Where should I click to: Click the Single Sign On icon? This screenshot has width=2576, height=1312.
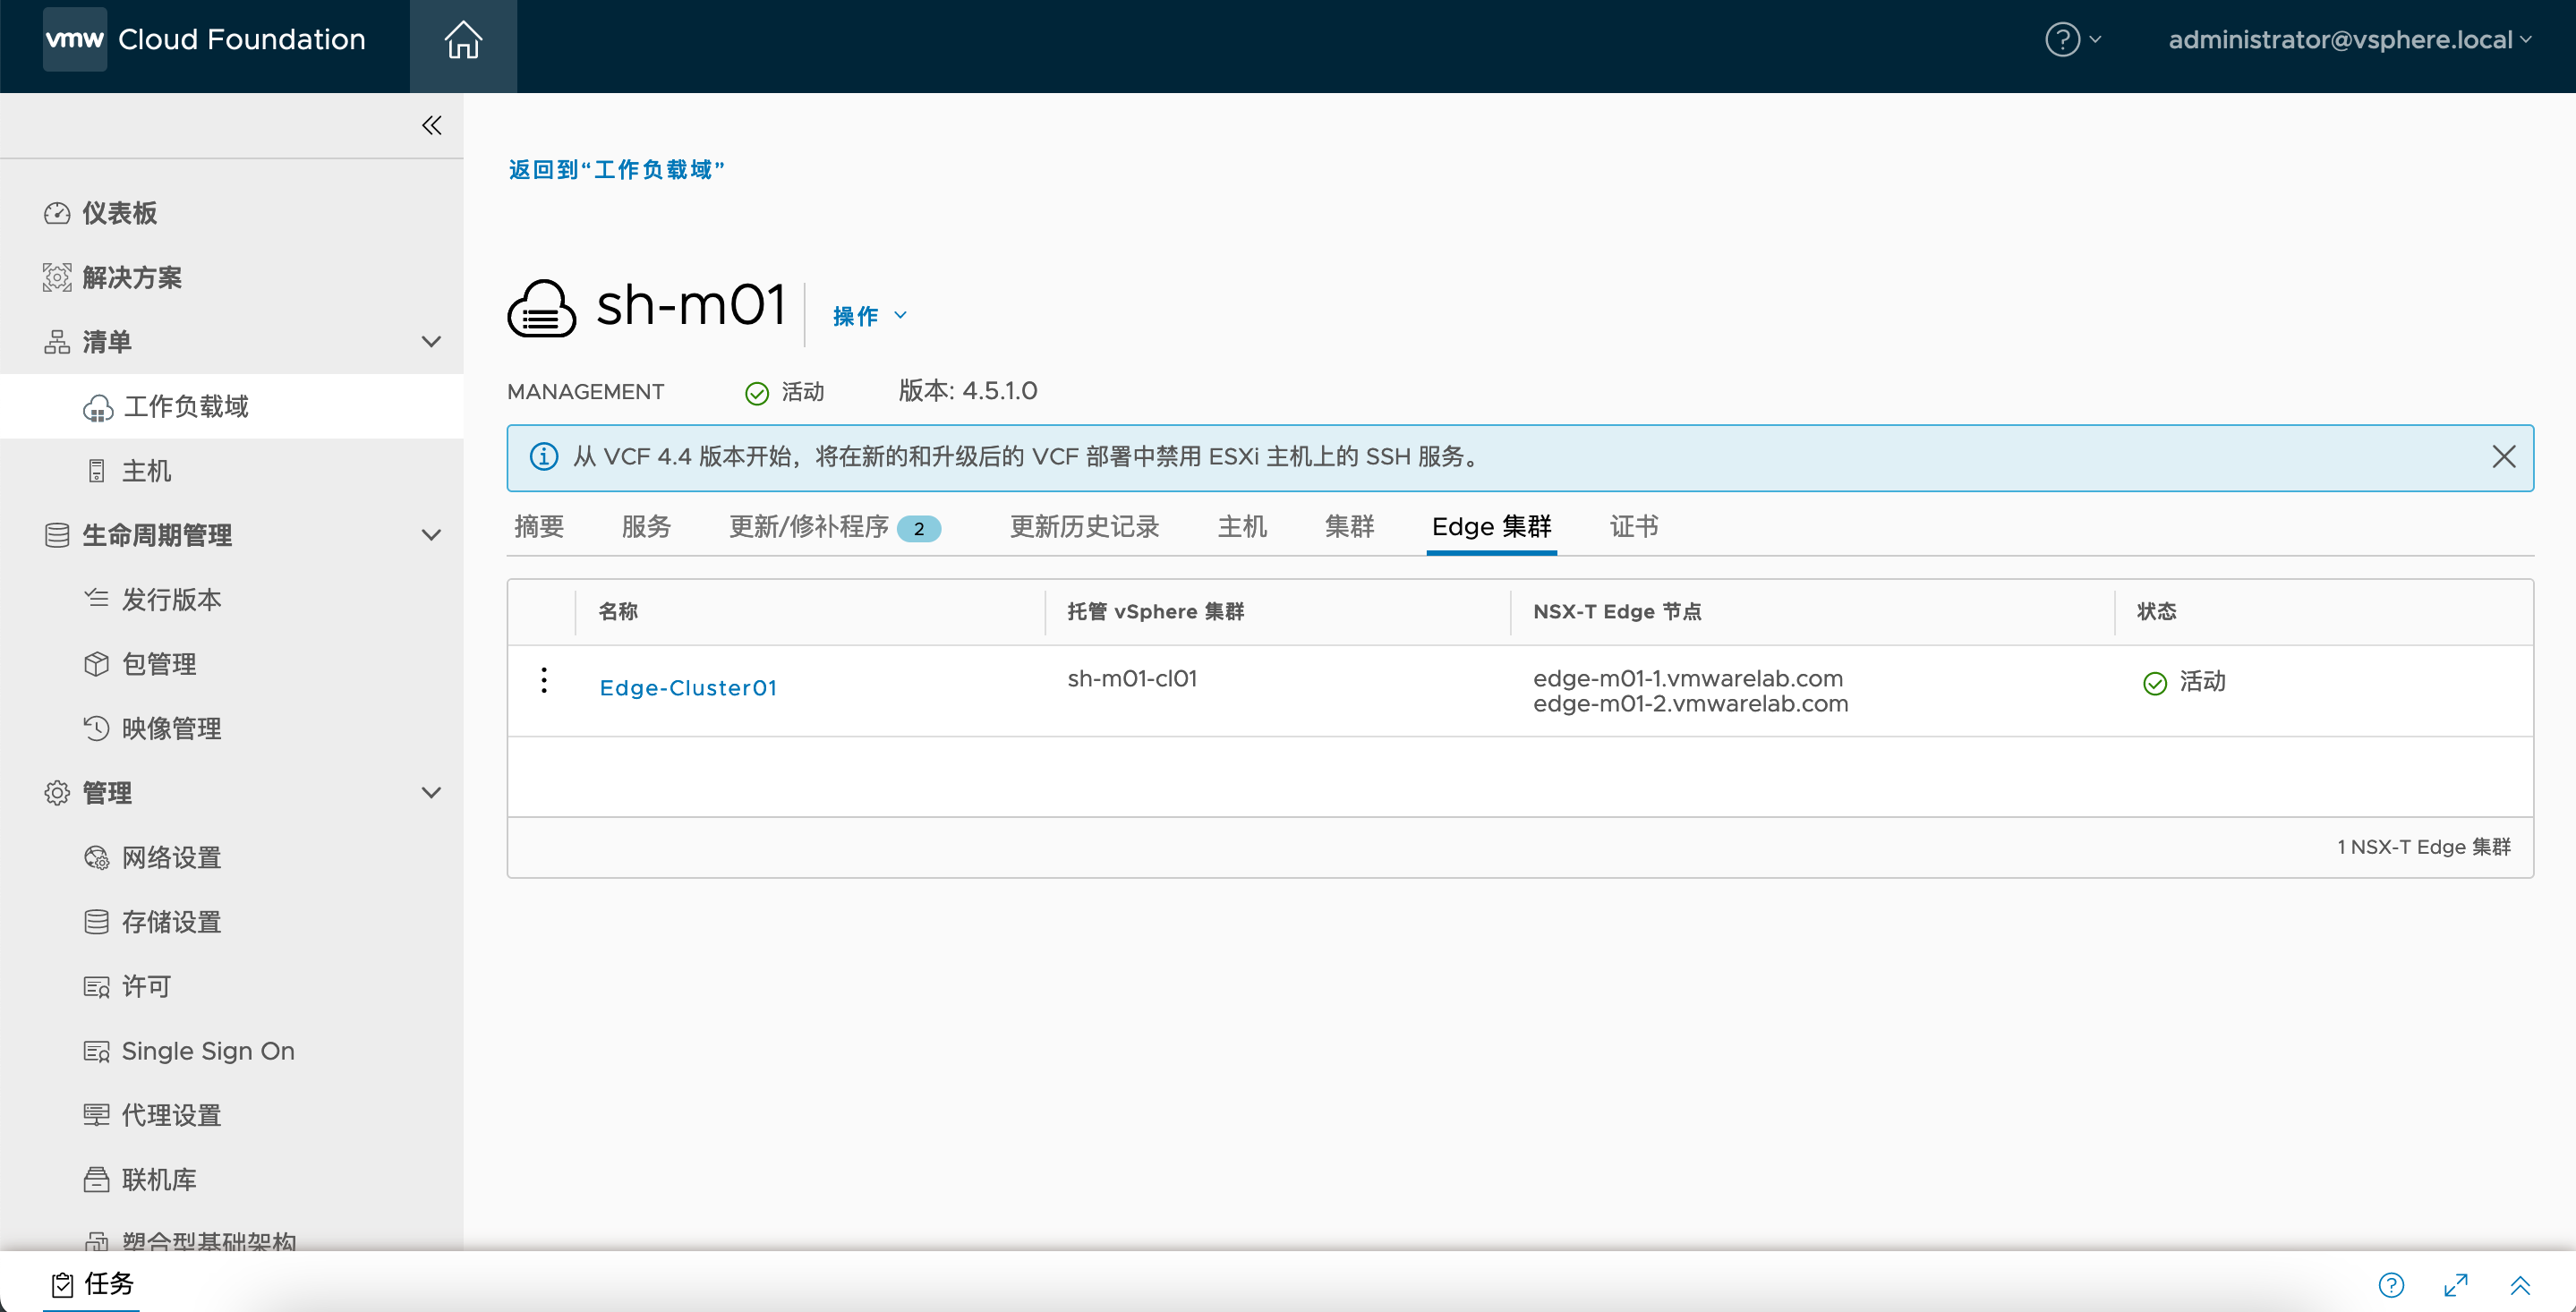tap(97, 1051)
